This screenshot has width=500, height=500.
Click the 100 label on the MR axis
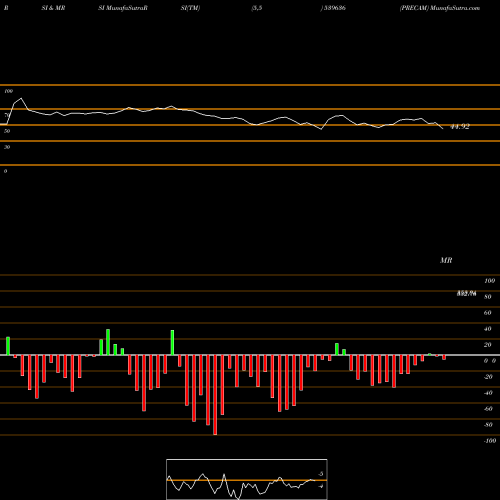490,281
